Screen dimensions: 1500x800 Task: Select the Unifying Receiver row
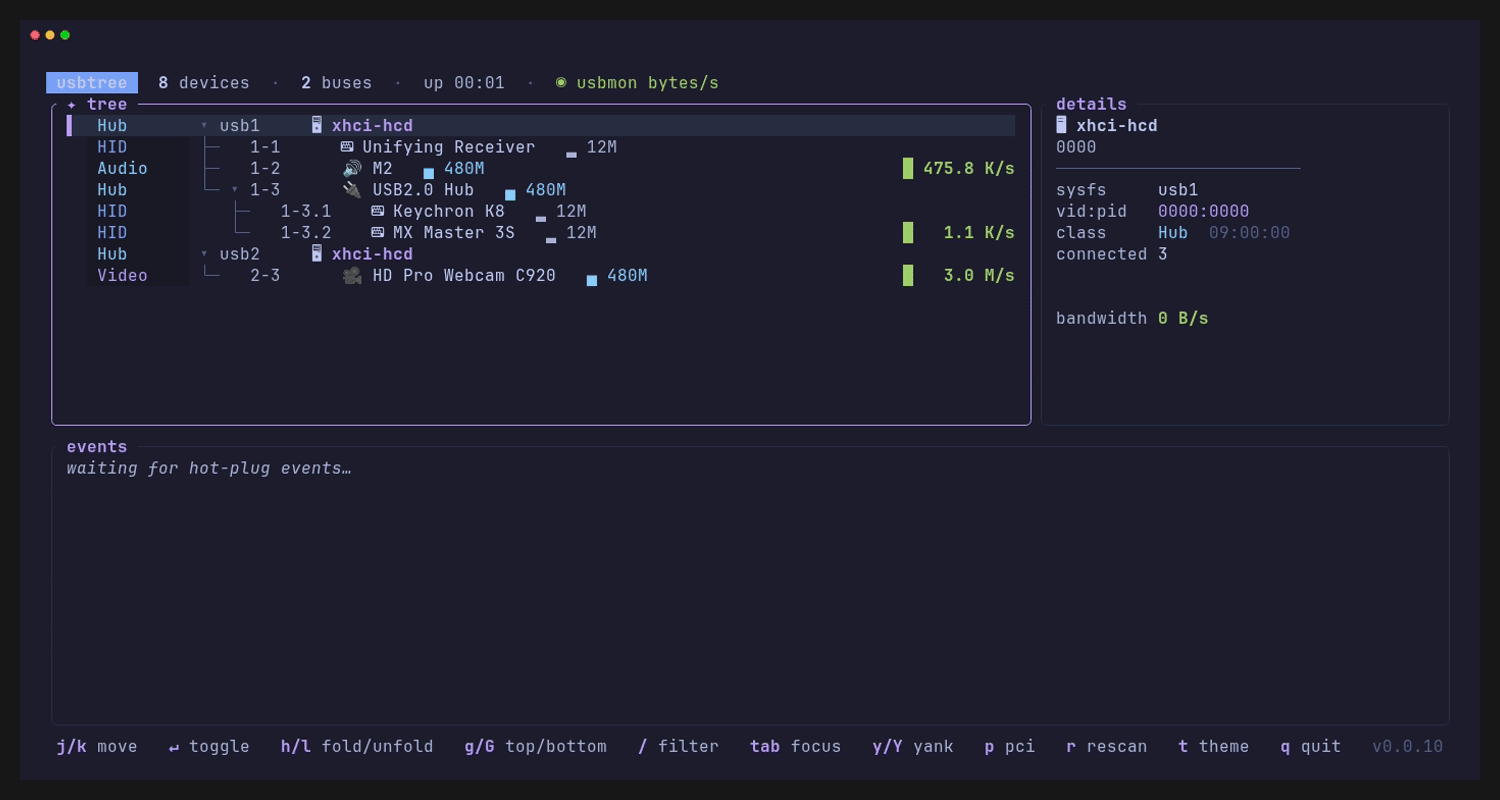pyautogui.click(x=541, y=147)
